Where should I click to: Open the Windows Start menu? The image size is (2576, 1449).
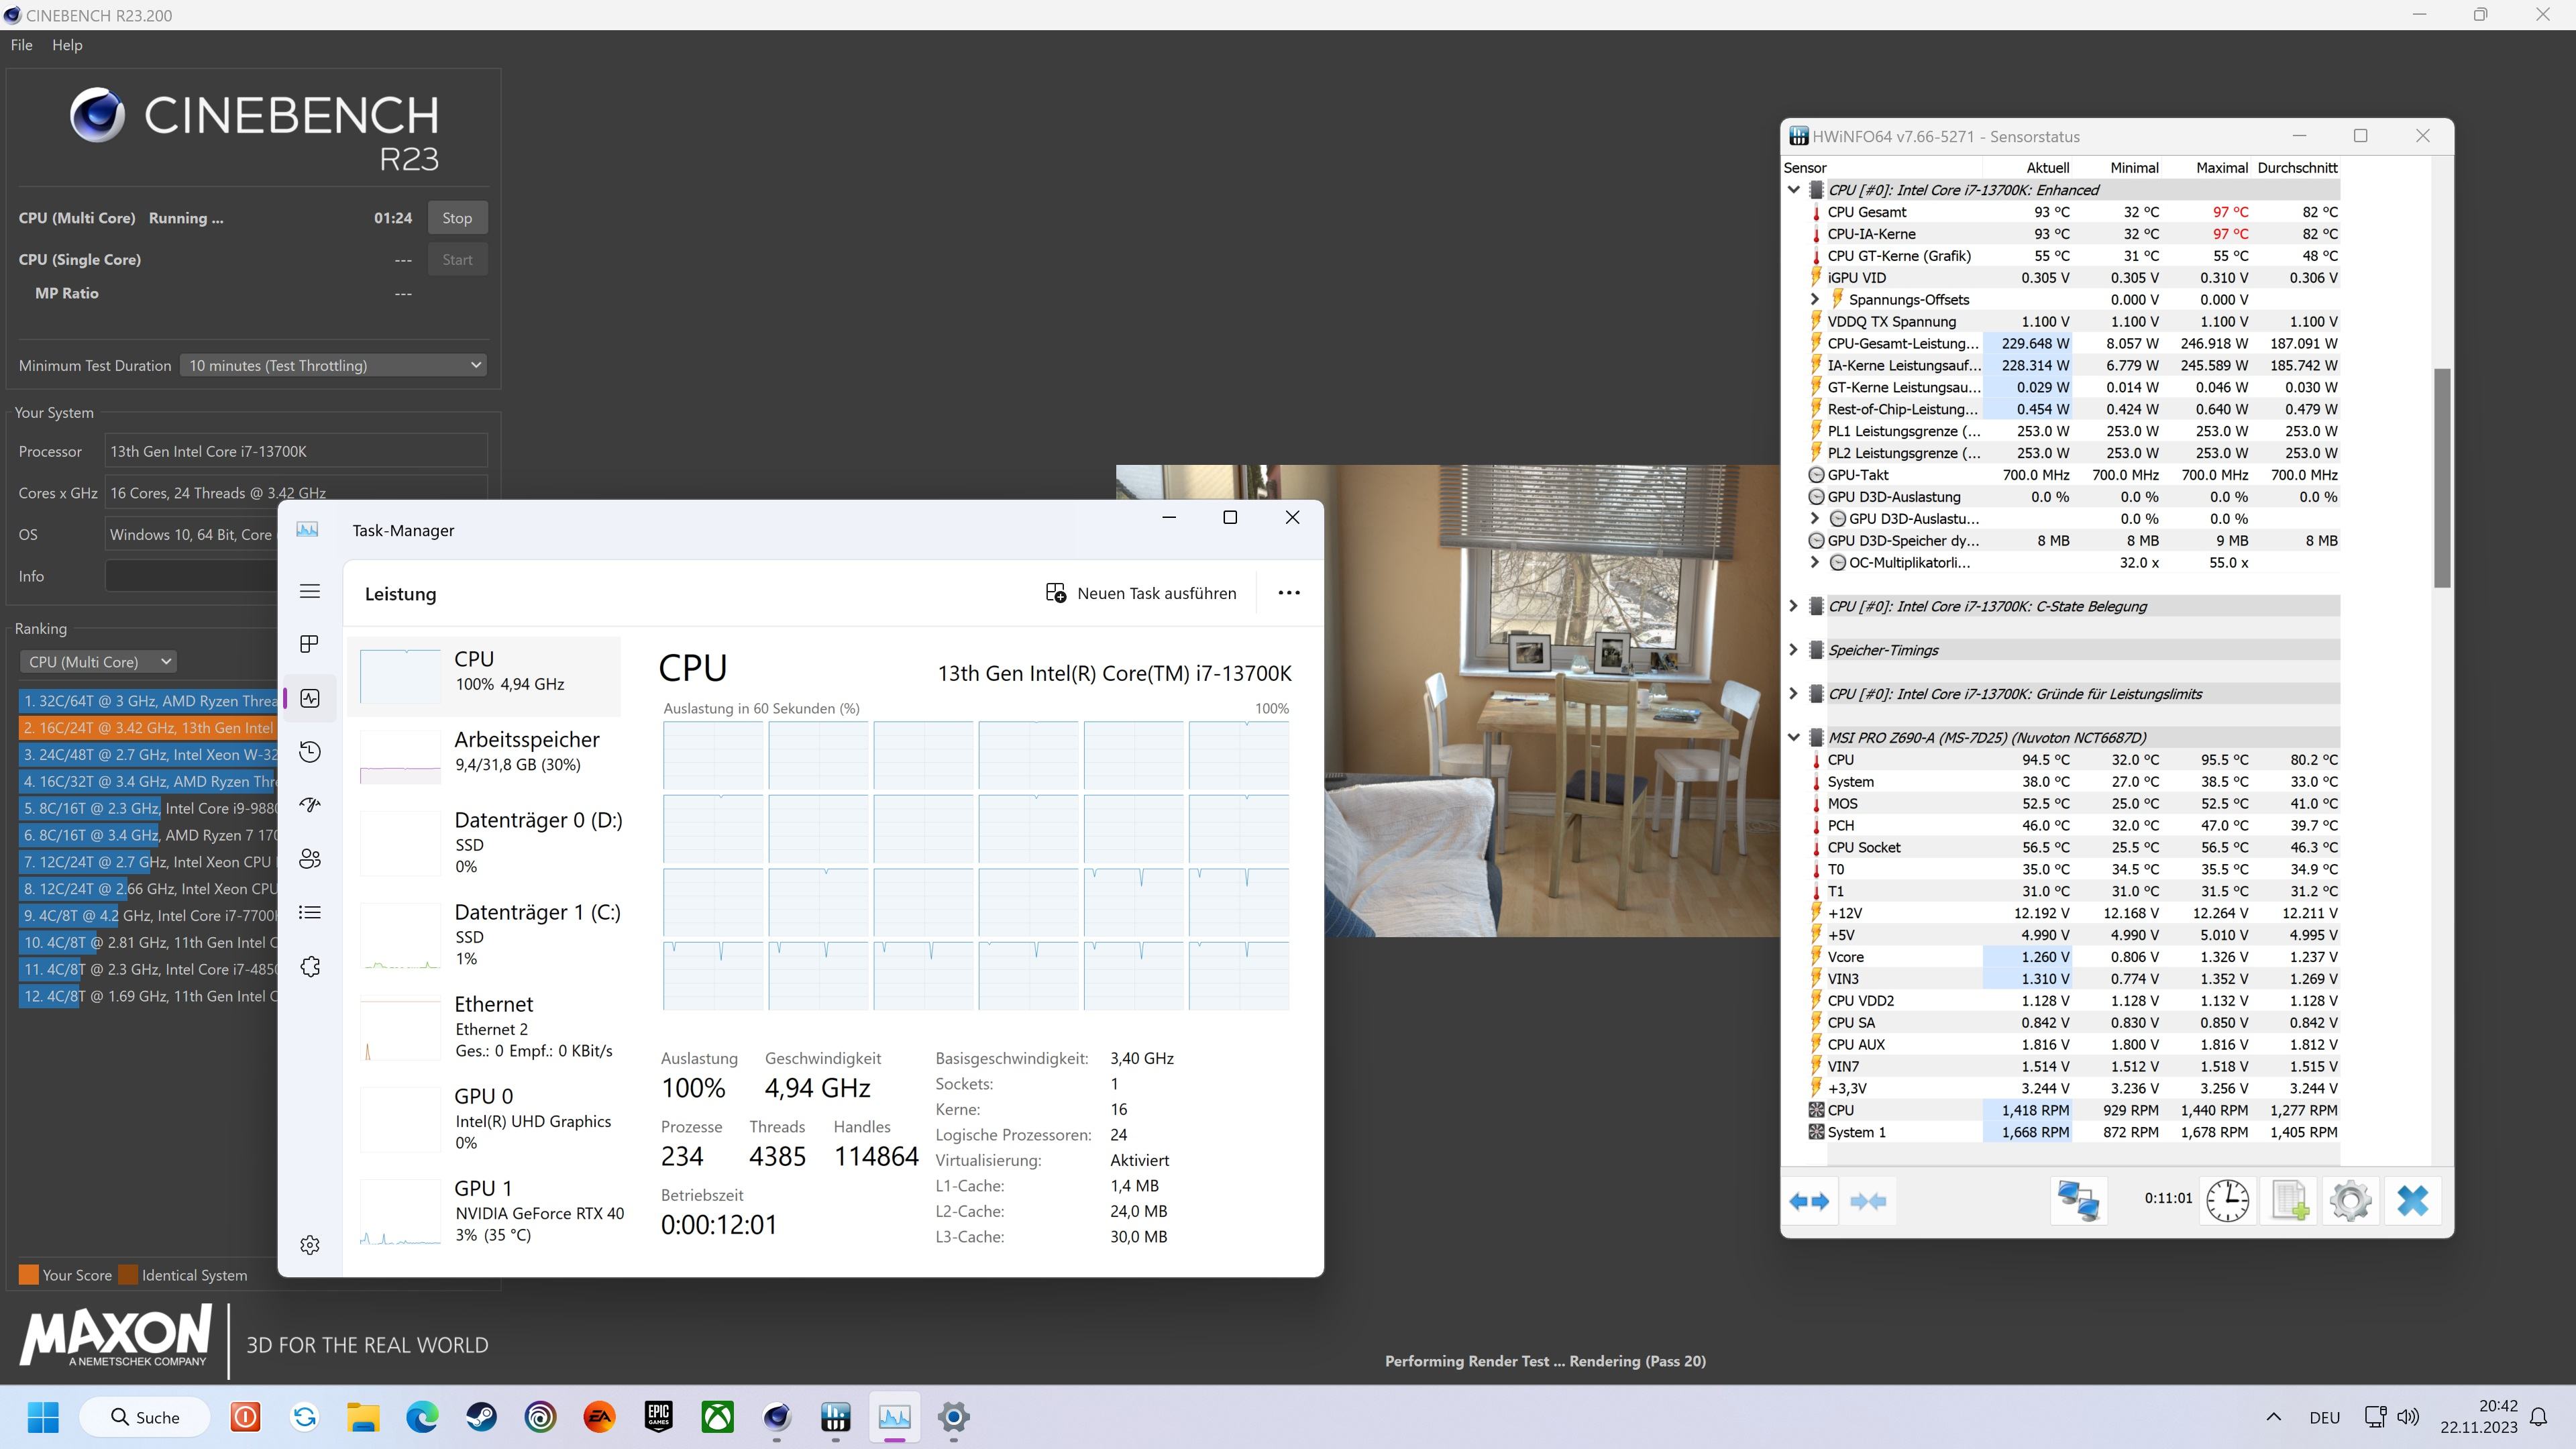click(x=44, y=1417)
